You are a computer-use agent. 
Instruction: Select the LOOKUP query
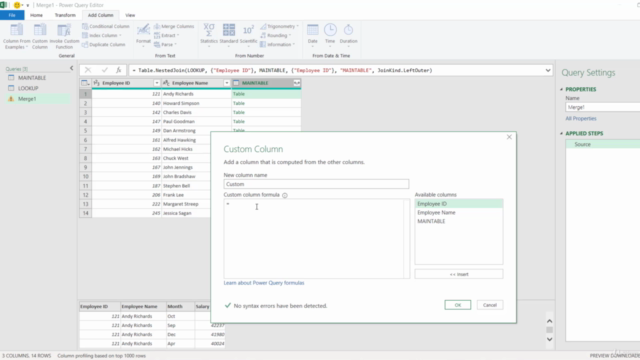28,88
